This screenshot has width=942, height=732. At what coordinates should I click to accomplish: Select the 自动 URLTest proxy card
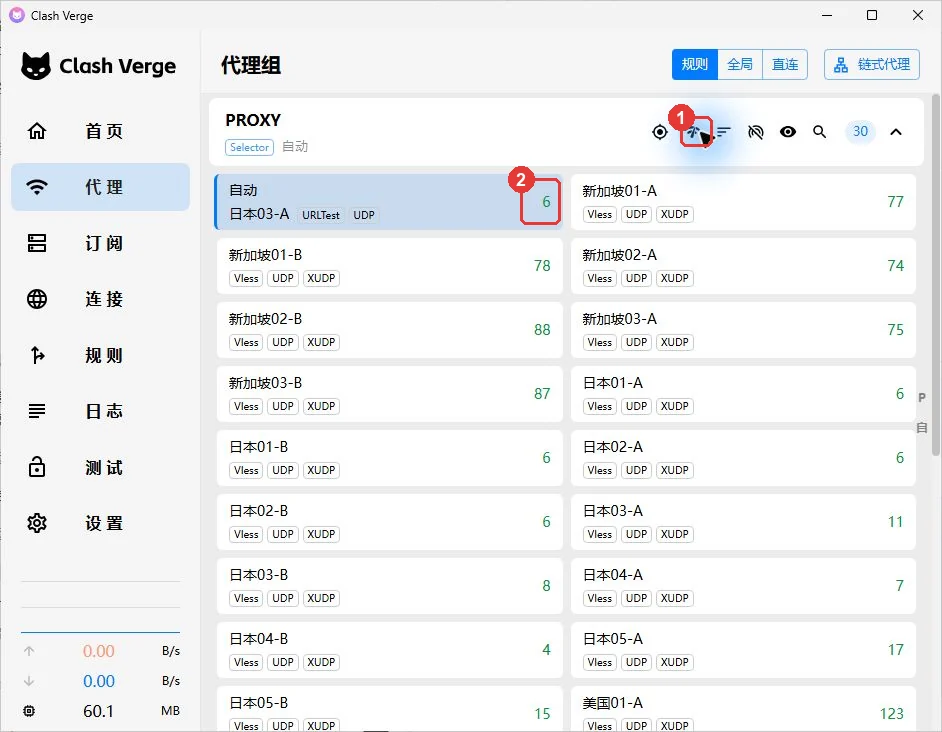point(389,202)
